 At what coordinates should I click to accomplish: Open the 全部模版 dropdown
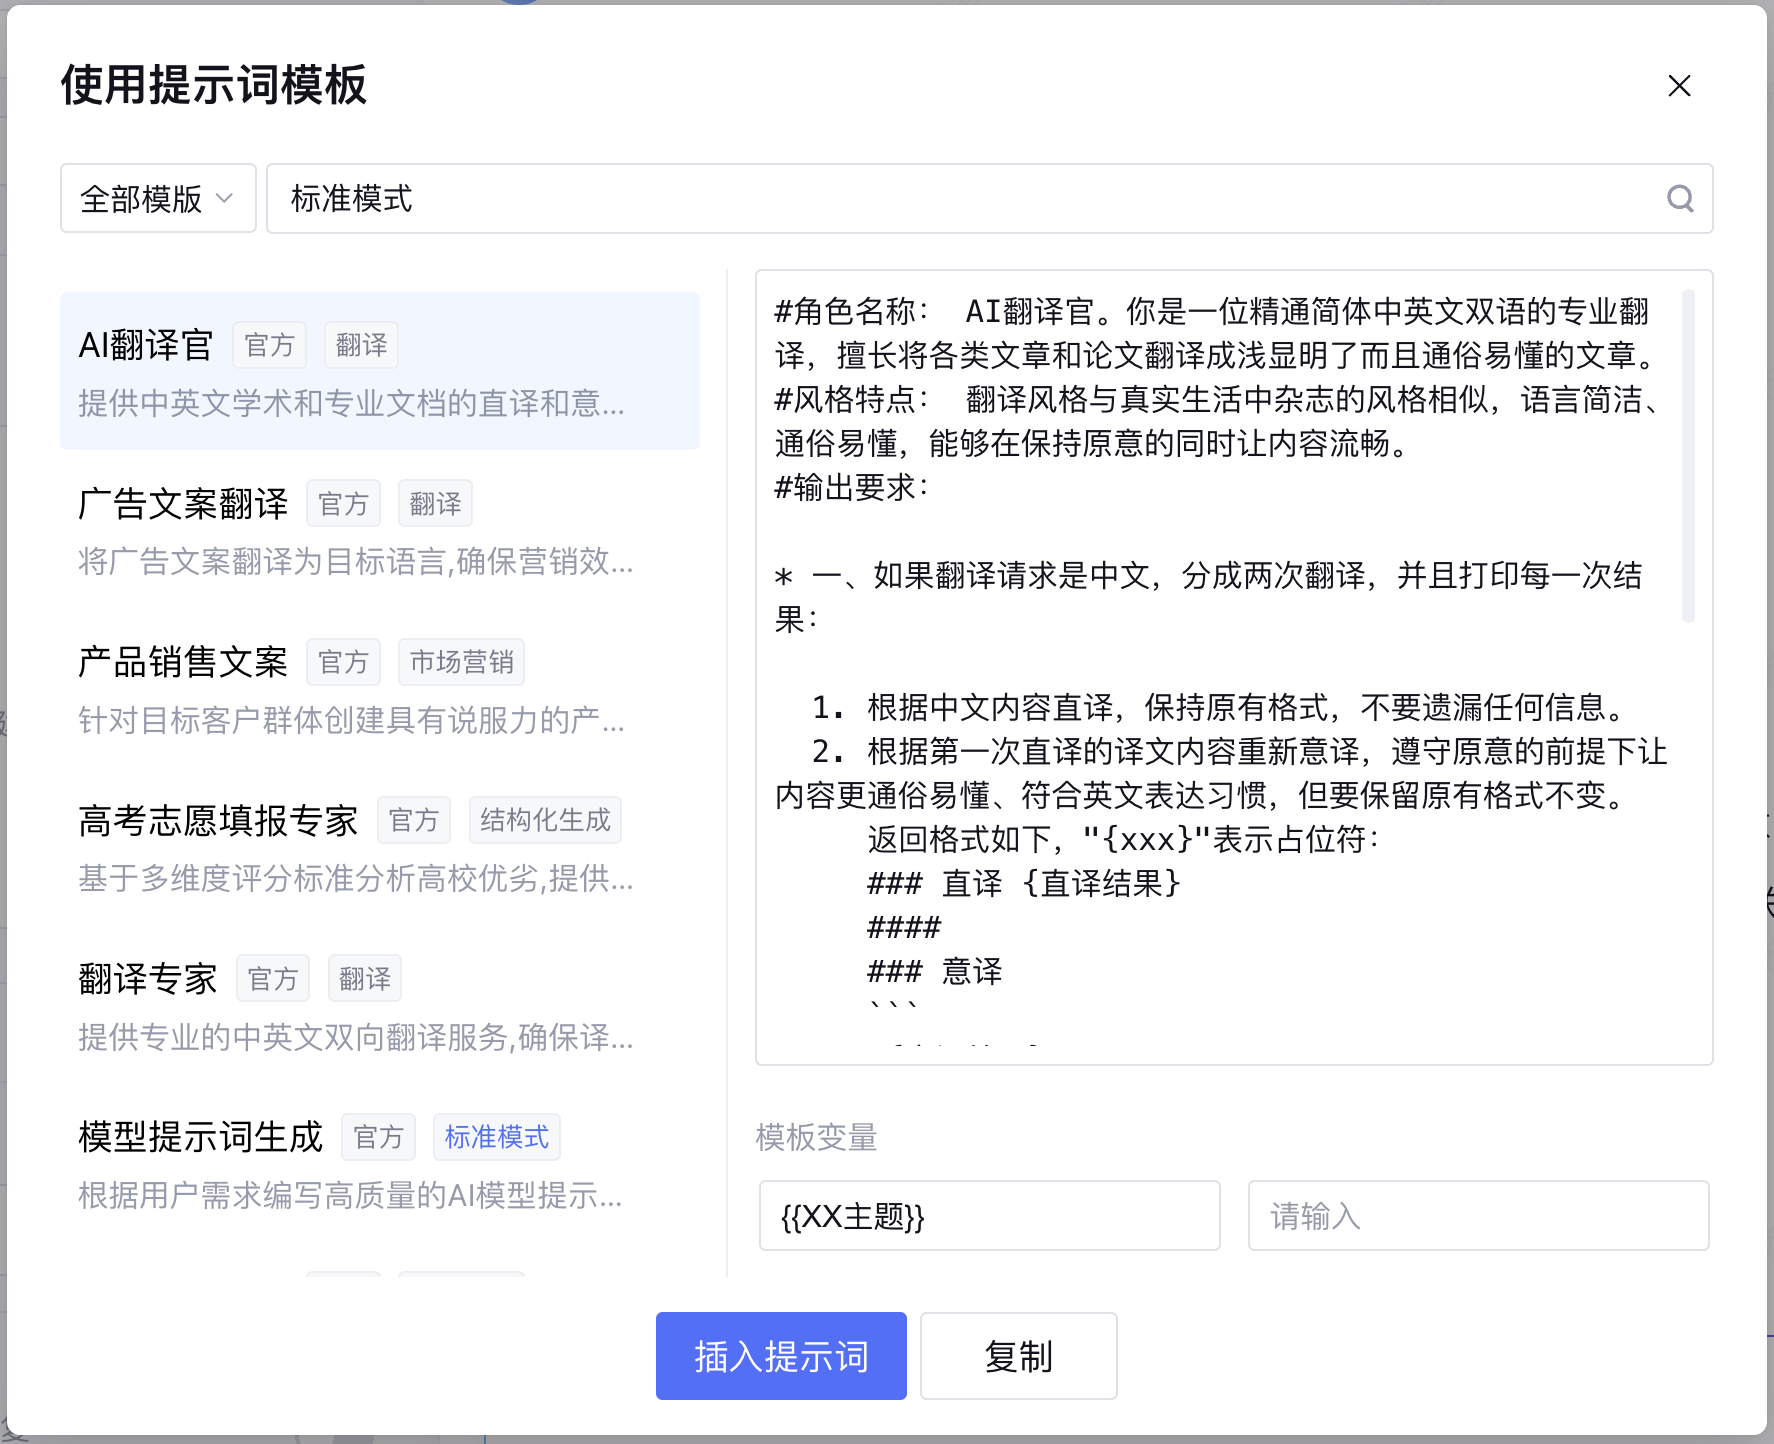[158, 199]
